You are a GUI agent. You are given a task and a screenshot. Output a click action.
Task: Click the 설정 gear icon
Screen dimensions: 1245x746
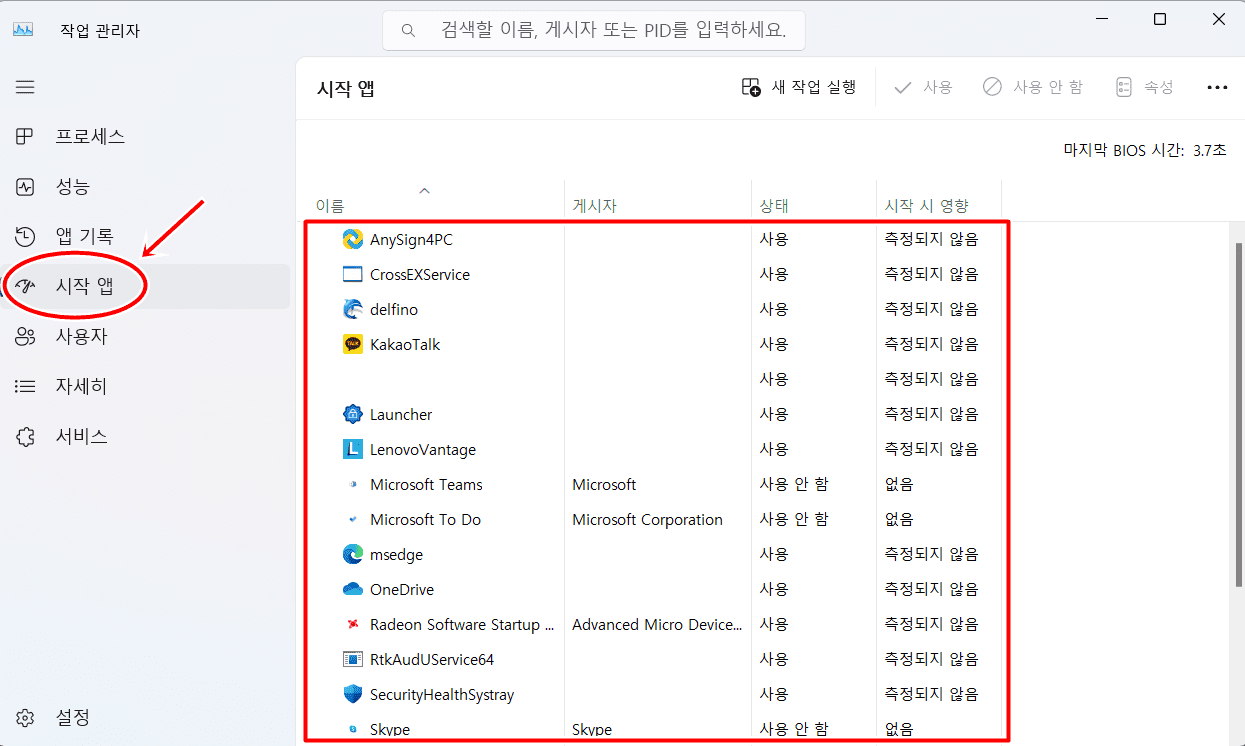[x=25, y=718]
